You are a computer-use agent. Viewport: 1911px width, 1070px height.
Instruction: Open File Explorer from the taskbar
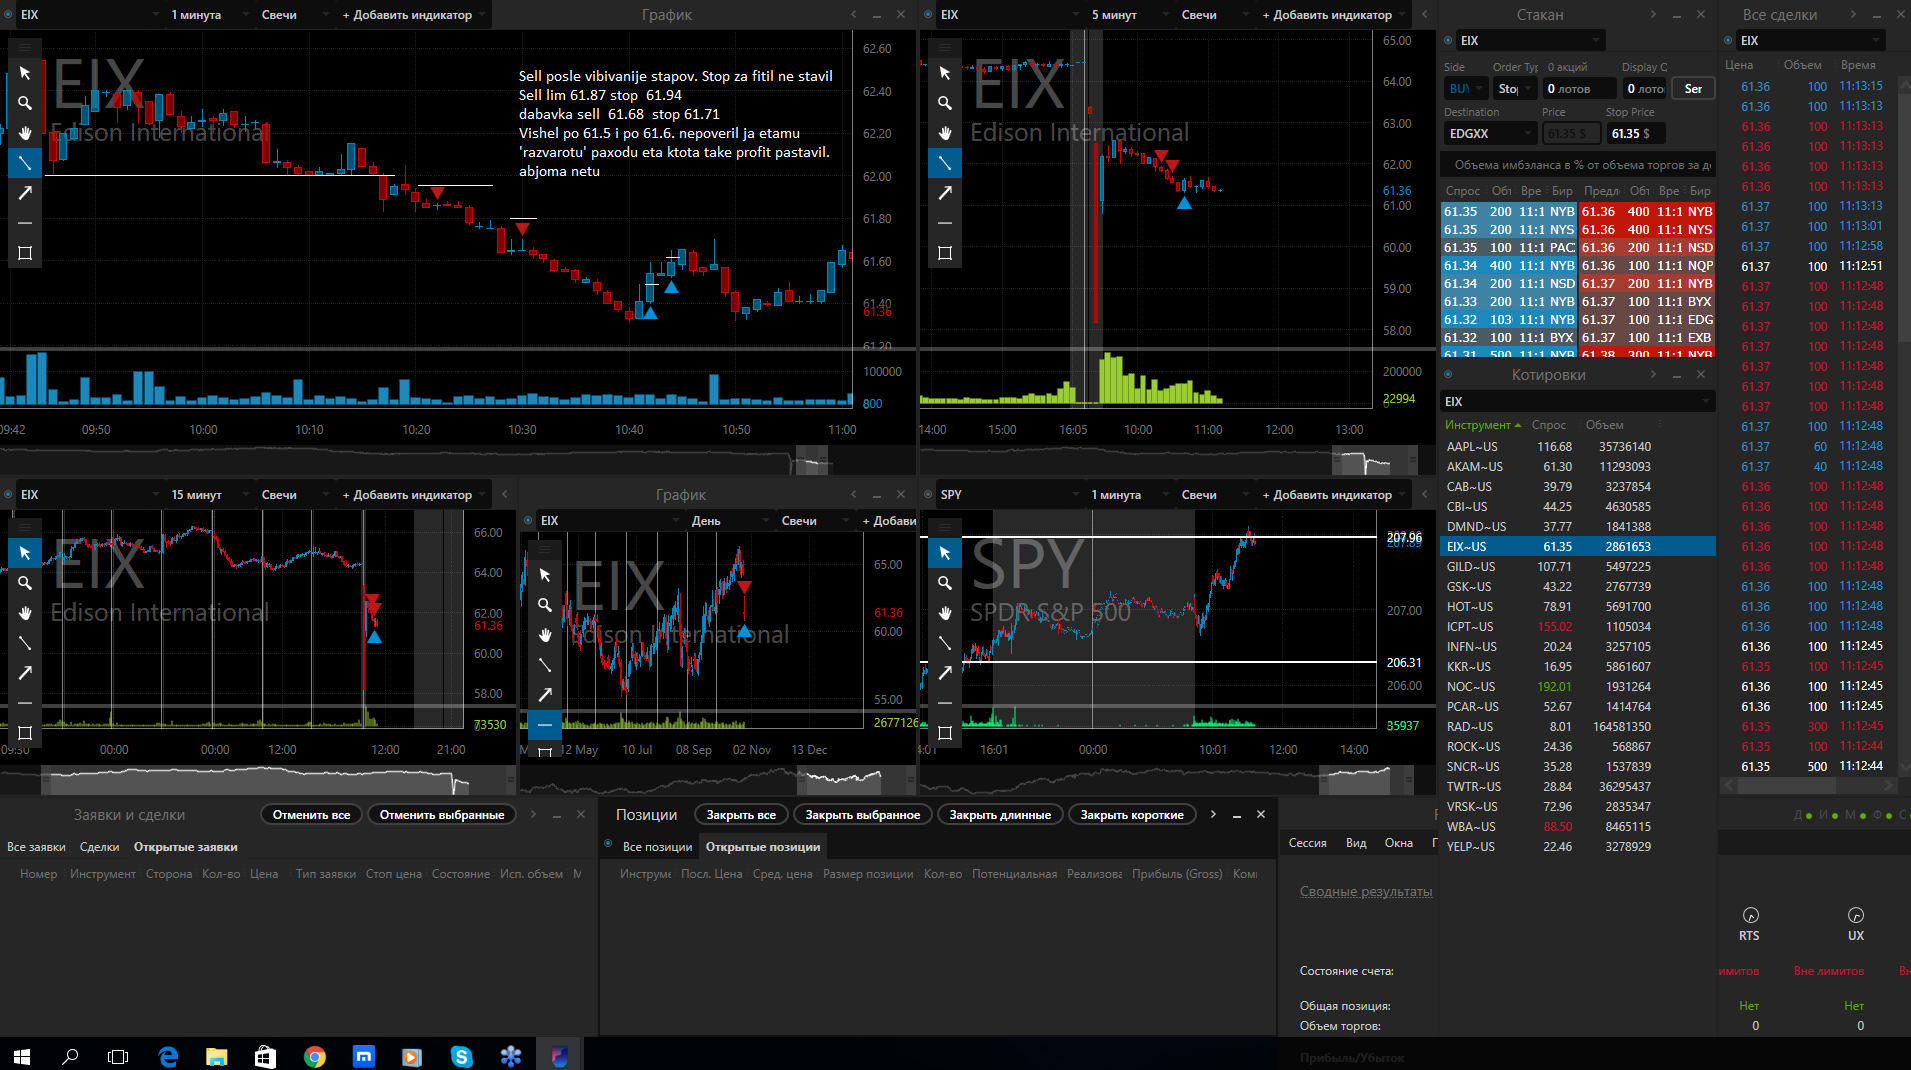217,1056
